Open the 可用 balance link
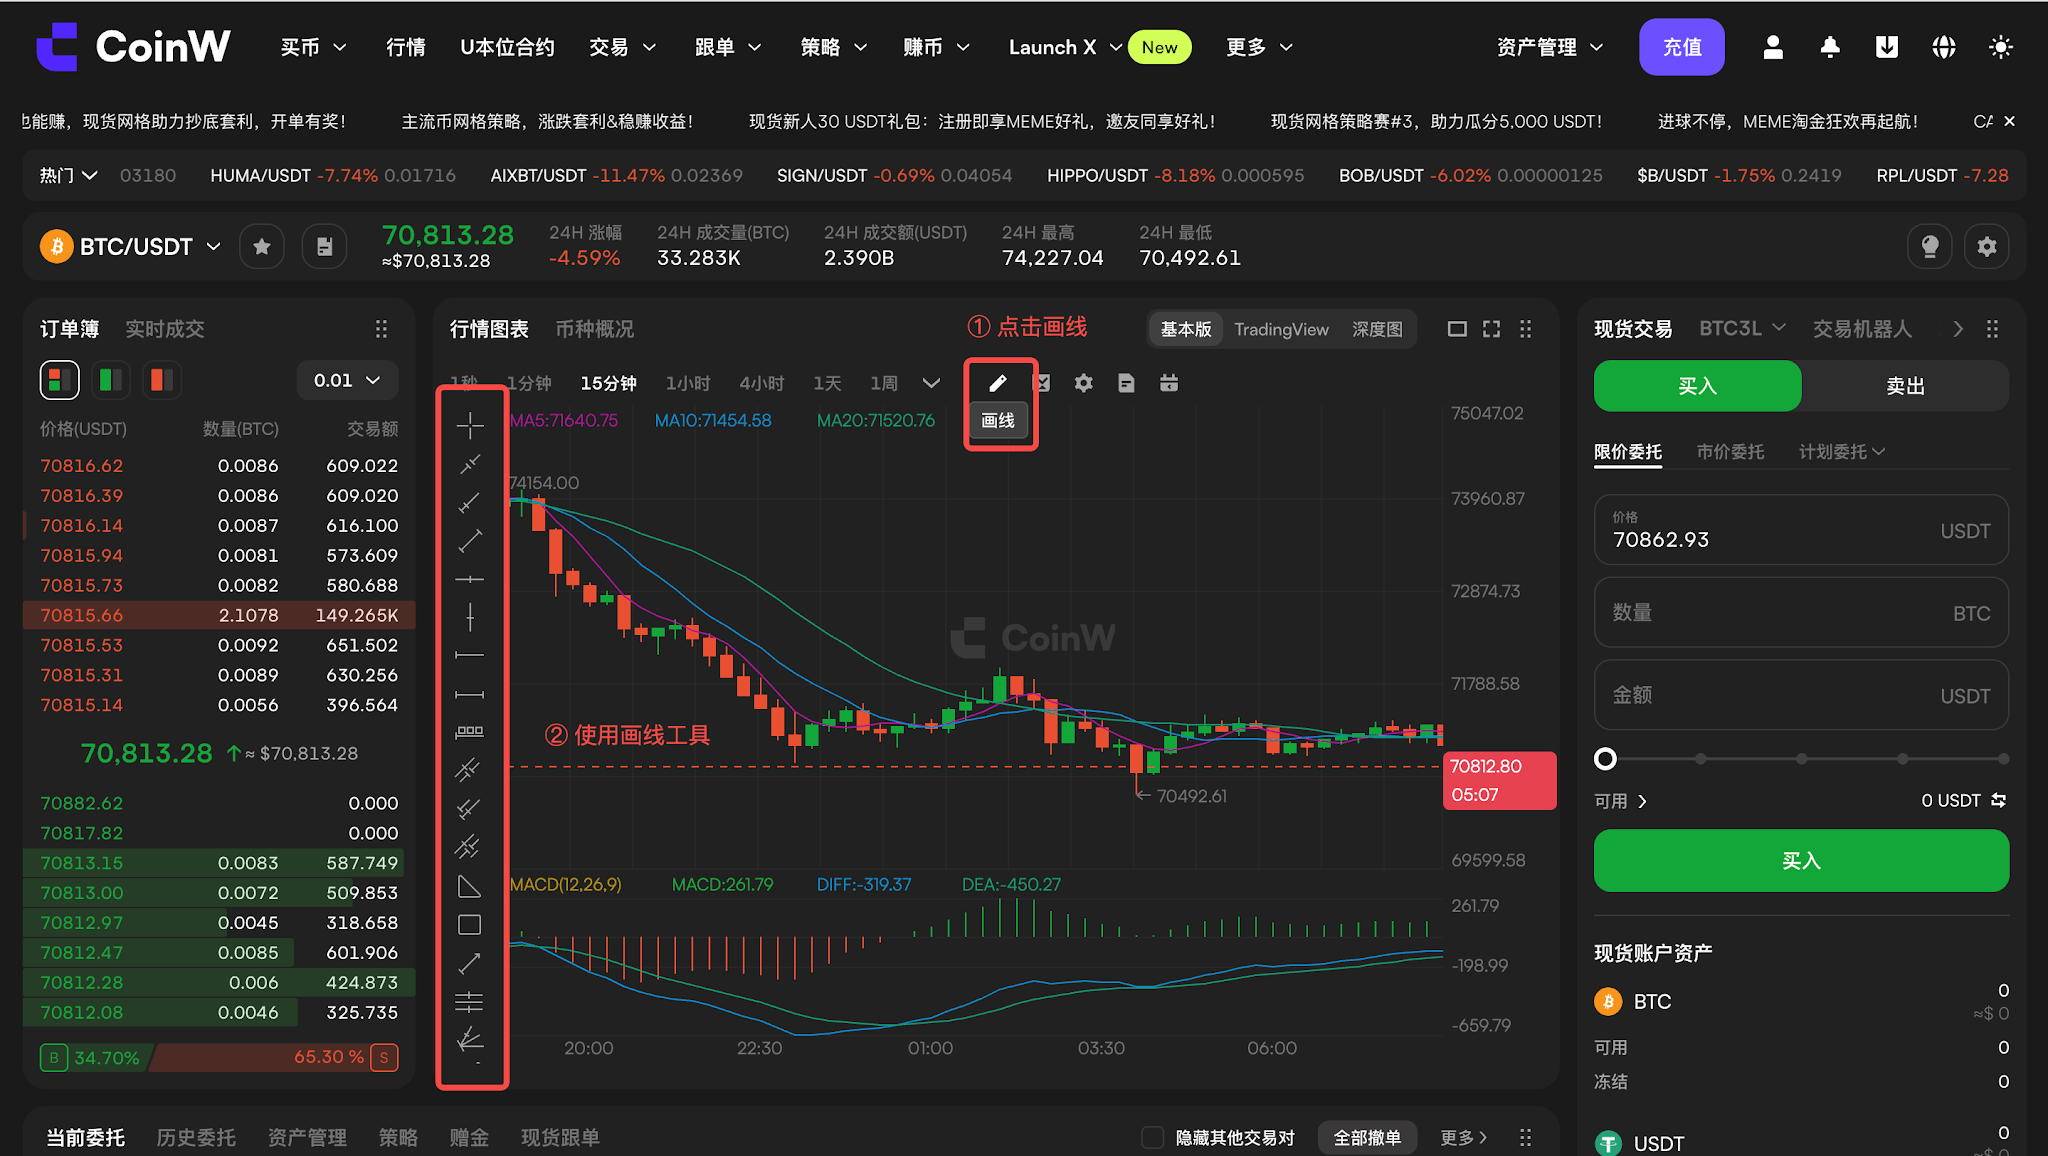The width and height of the screenshot is (2048, 1156). tap(1620, 801)
